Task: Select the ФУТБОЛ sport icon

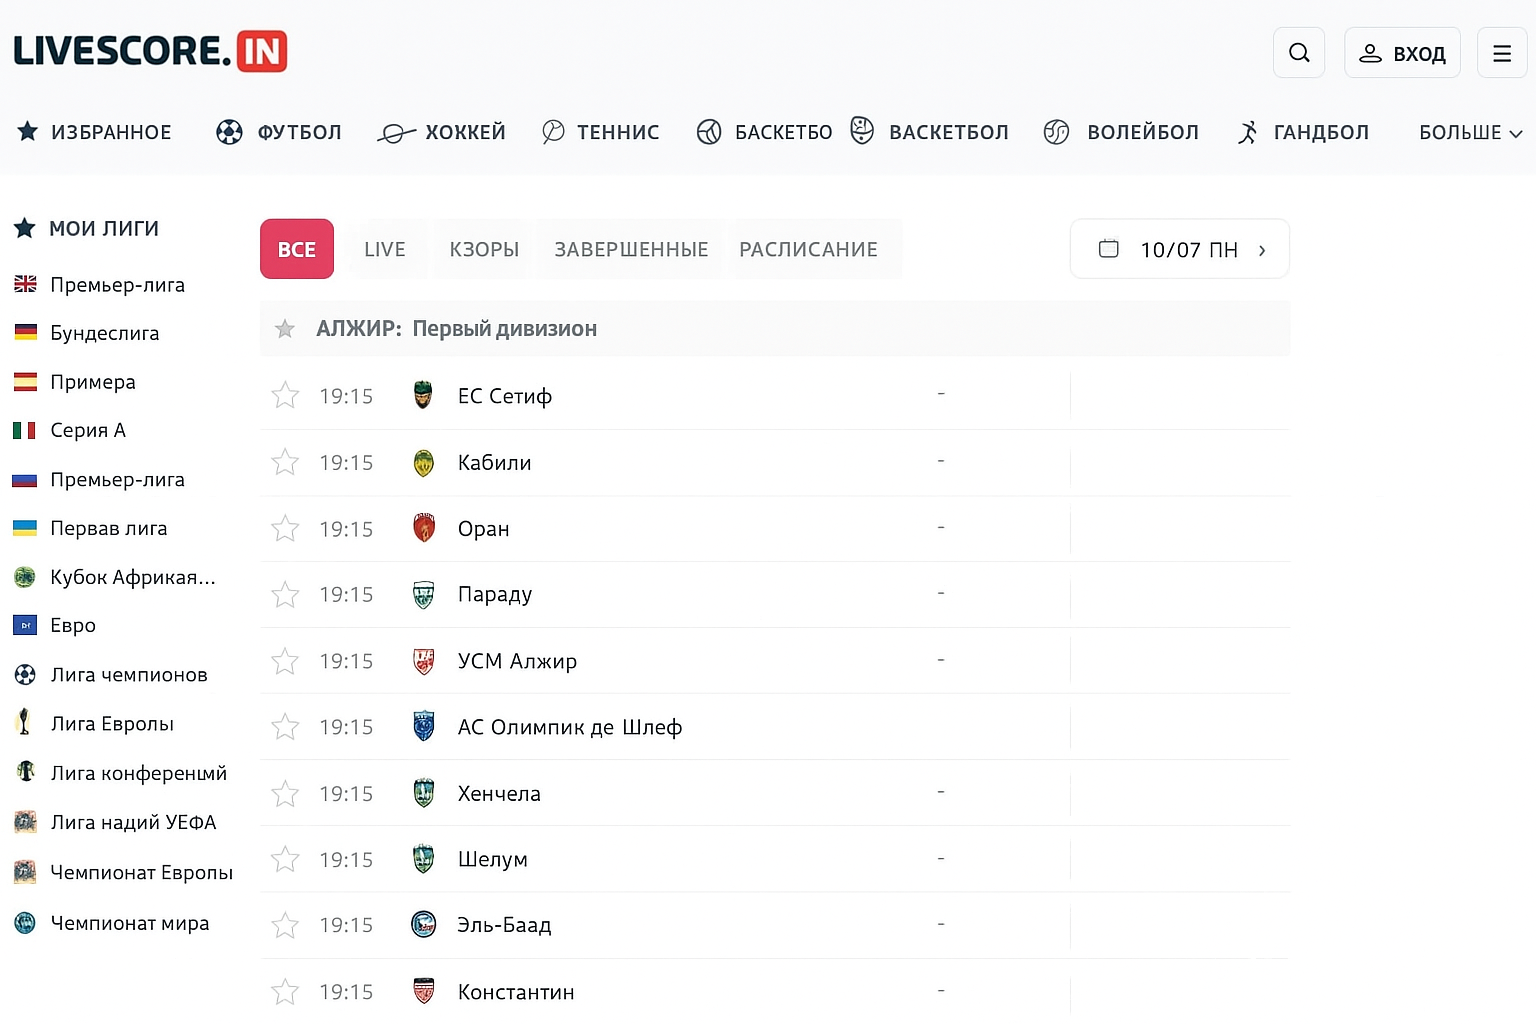Action: tap(228, 131)
